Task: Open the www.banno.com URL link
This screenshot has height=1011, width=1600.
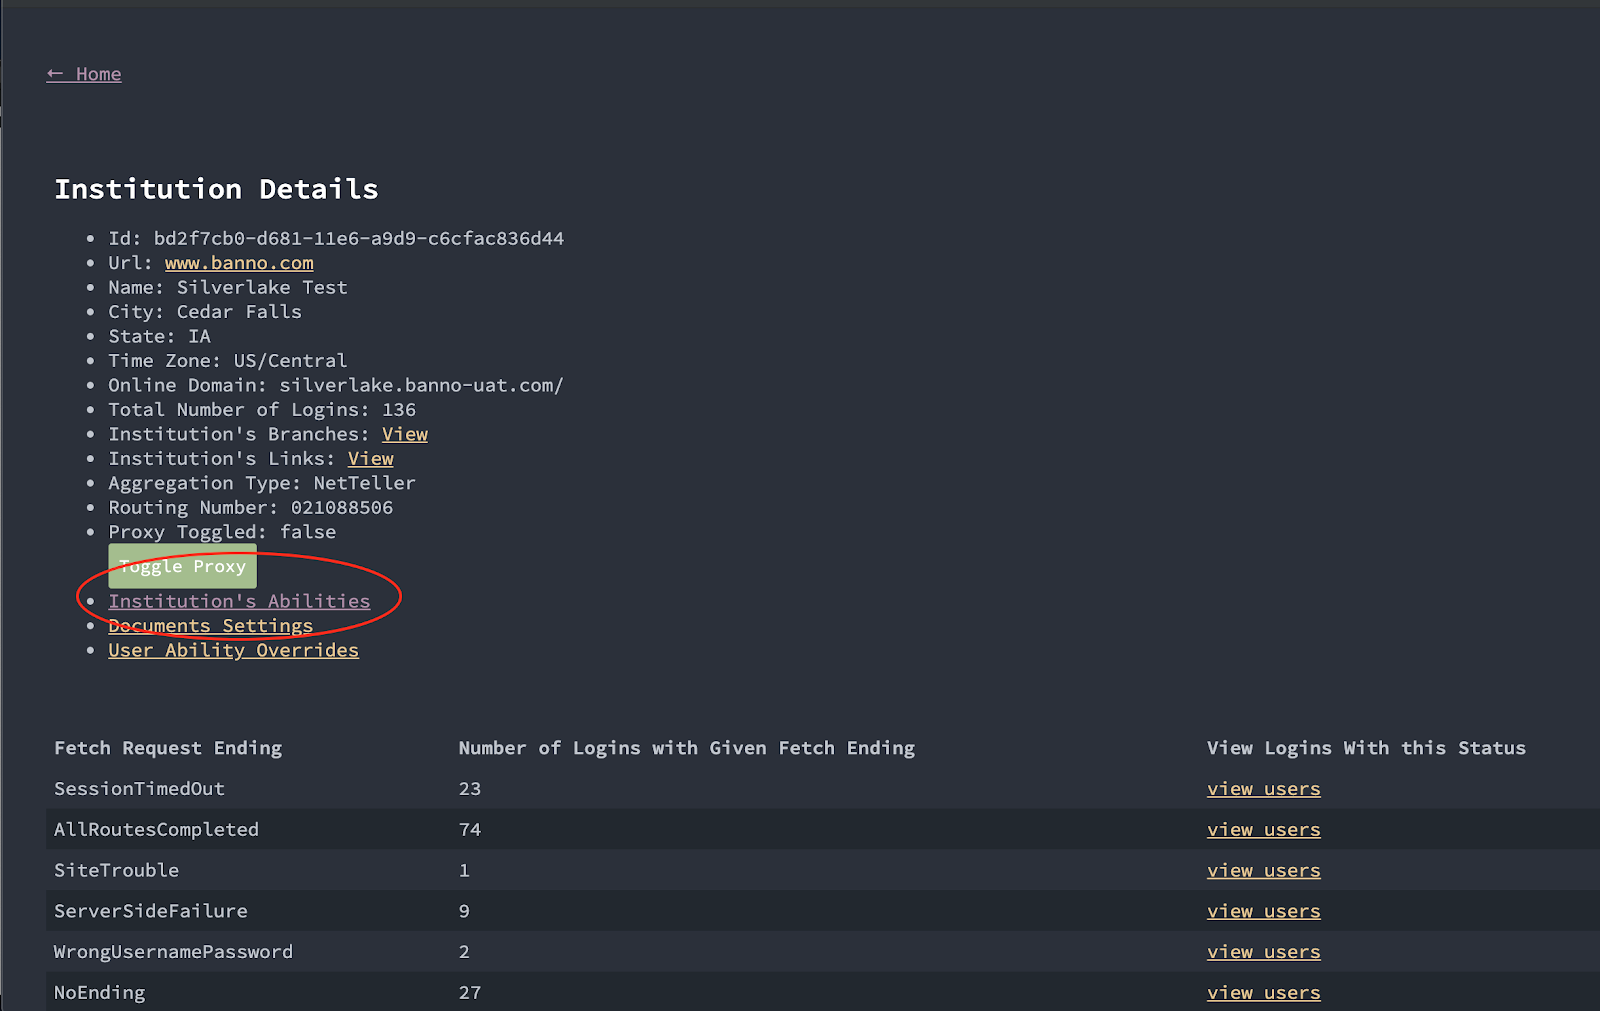Action: pyautogui.click(x=239, y=263)
